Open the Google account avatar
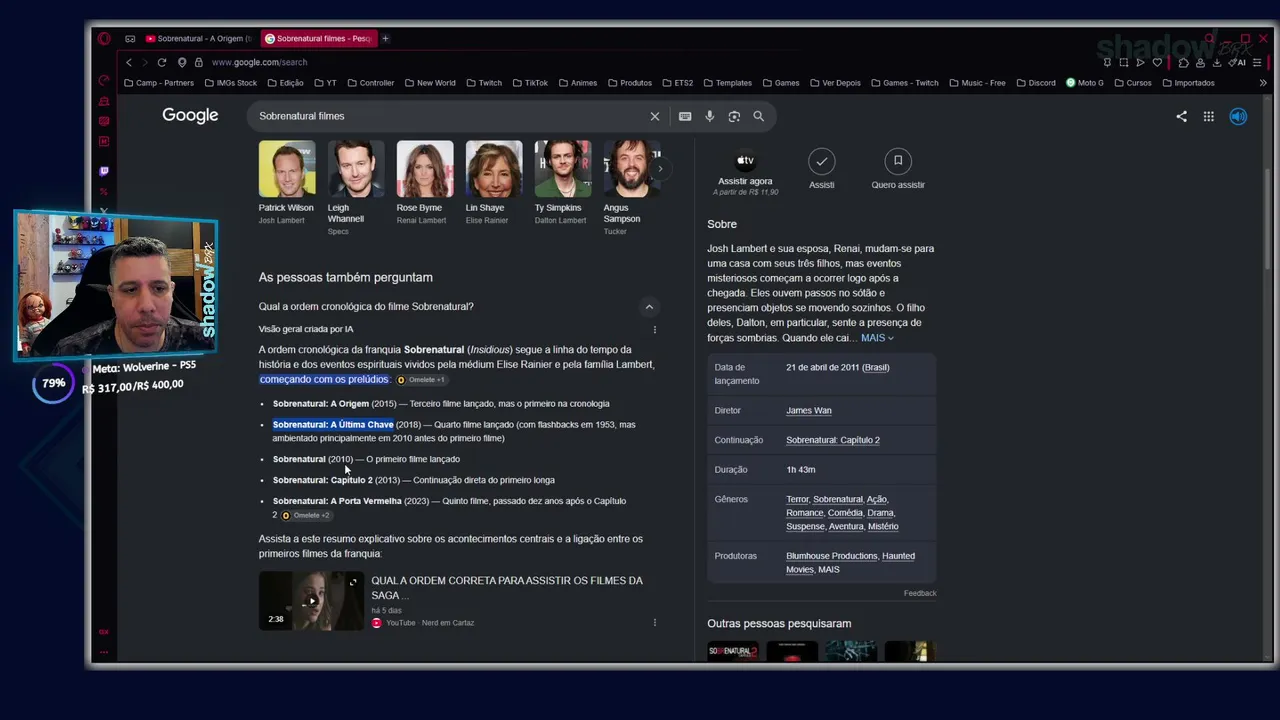1280x720 pixels. [1238, 116]
